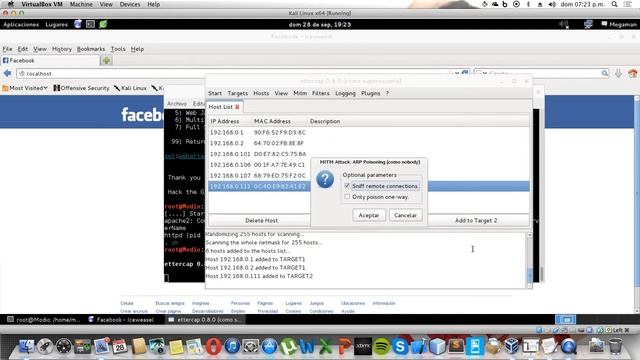This screenshot has width=640, height=360.
Task: Close the Host List tab
Action: point(237,107)
